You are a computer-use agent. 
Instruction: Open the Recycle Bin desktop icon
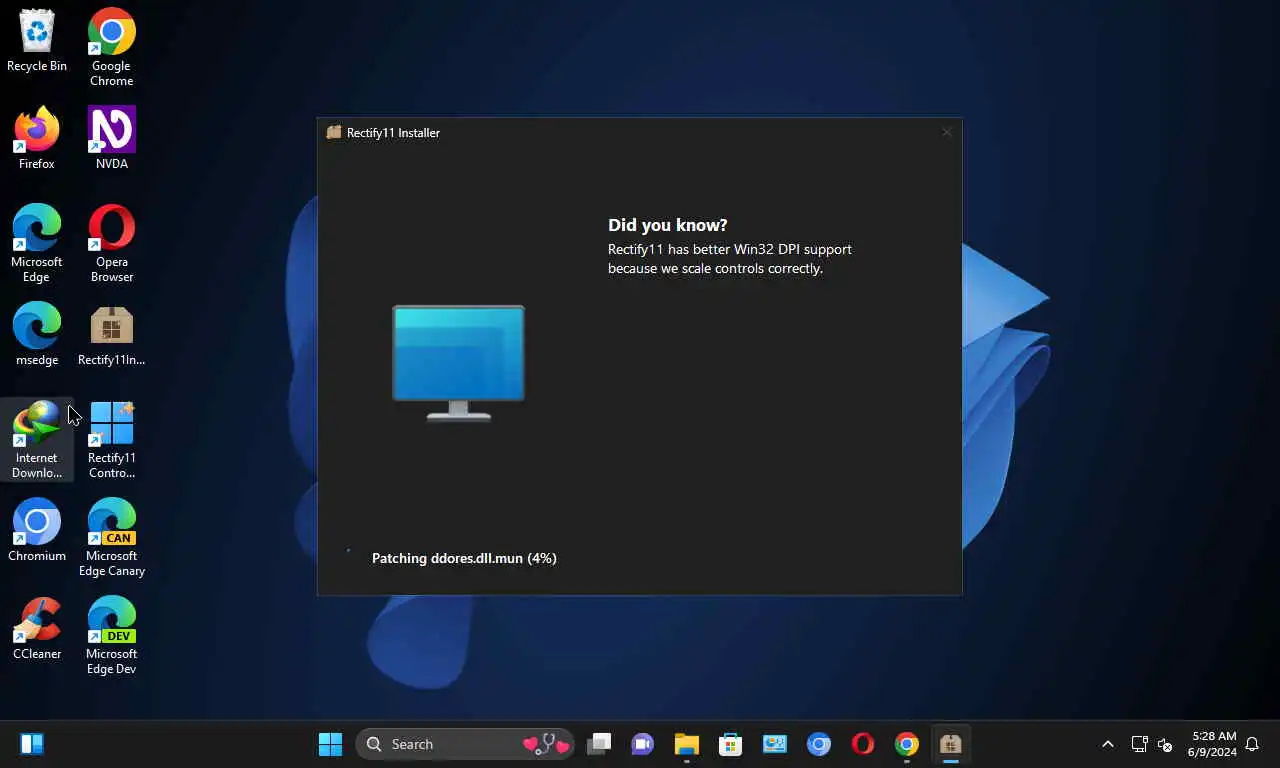[x=37, y=41]
